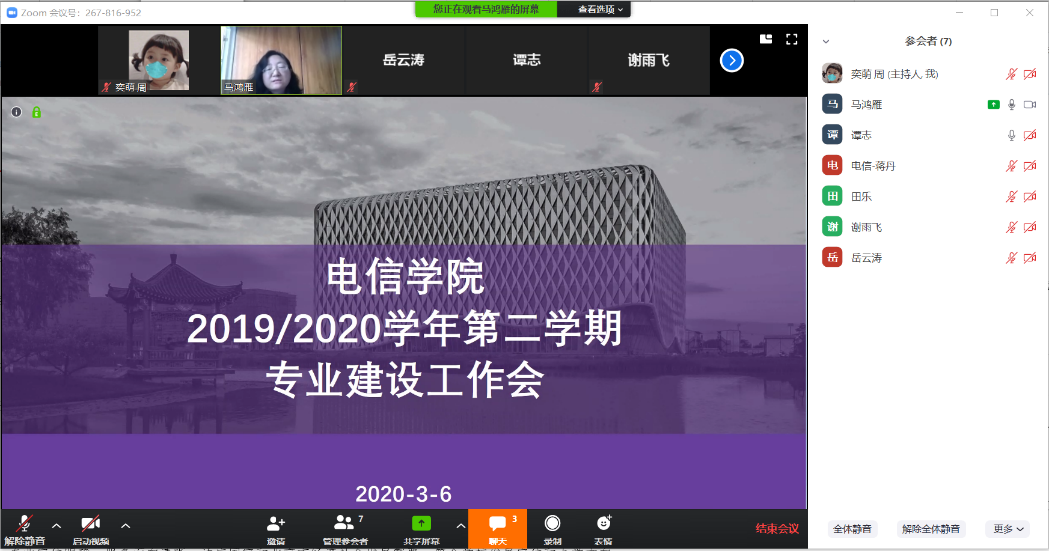The height and width of the screenshot is (551, 1049).
Task: Switch video layout view icon
Action: tap(766, 39)
